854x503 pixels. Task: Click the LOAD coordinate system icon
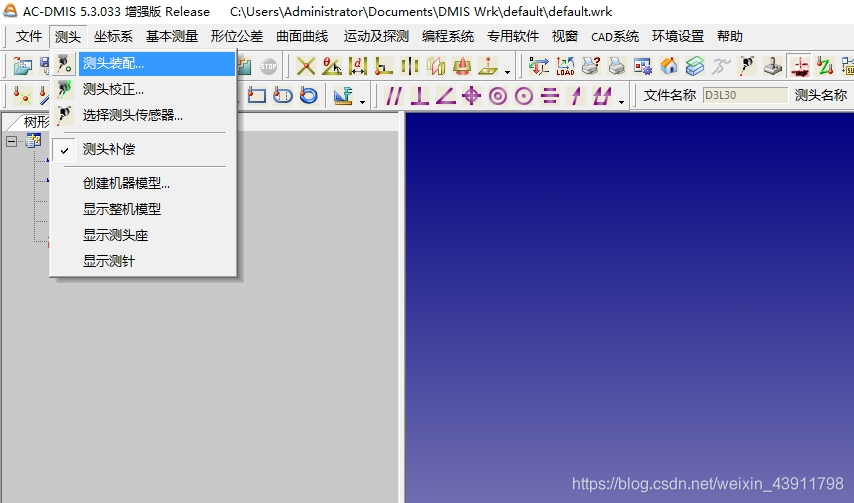coord(565,66)
